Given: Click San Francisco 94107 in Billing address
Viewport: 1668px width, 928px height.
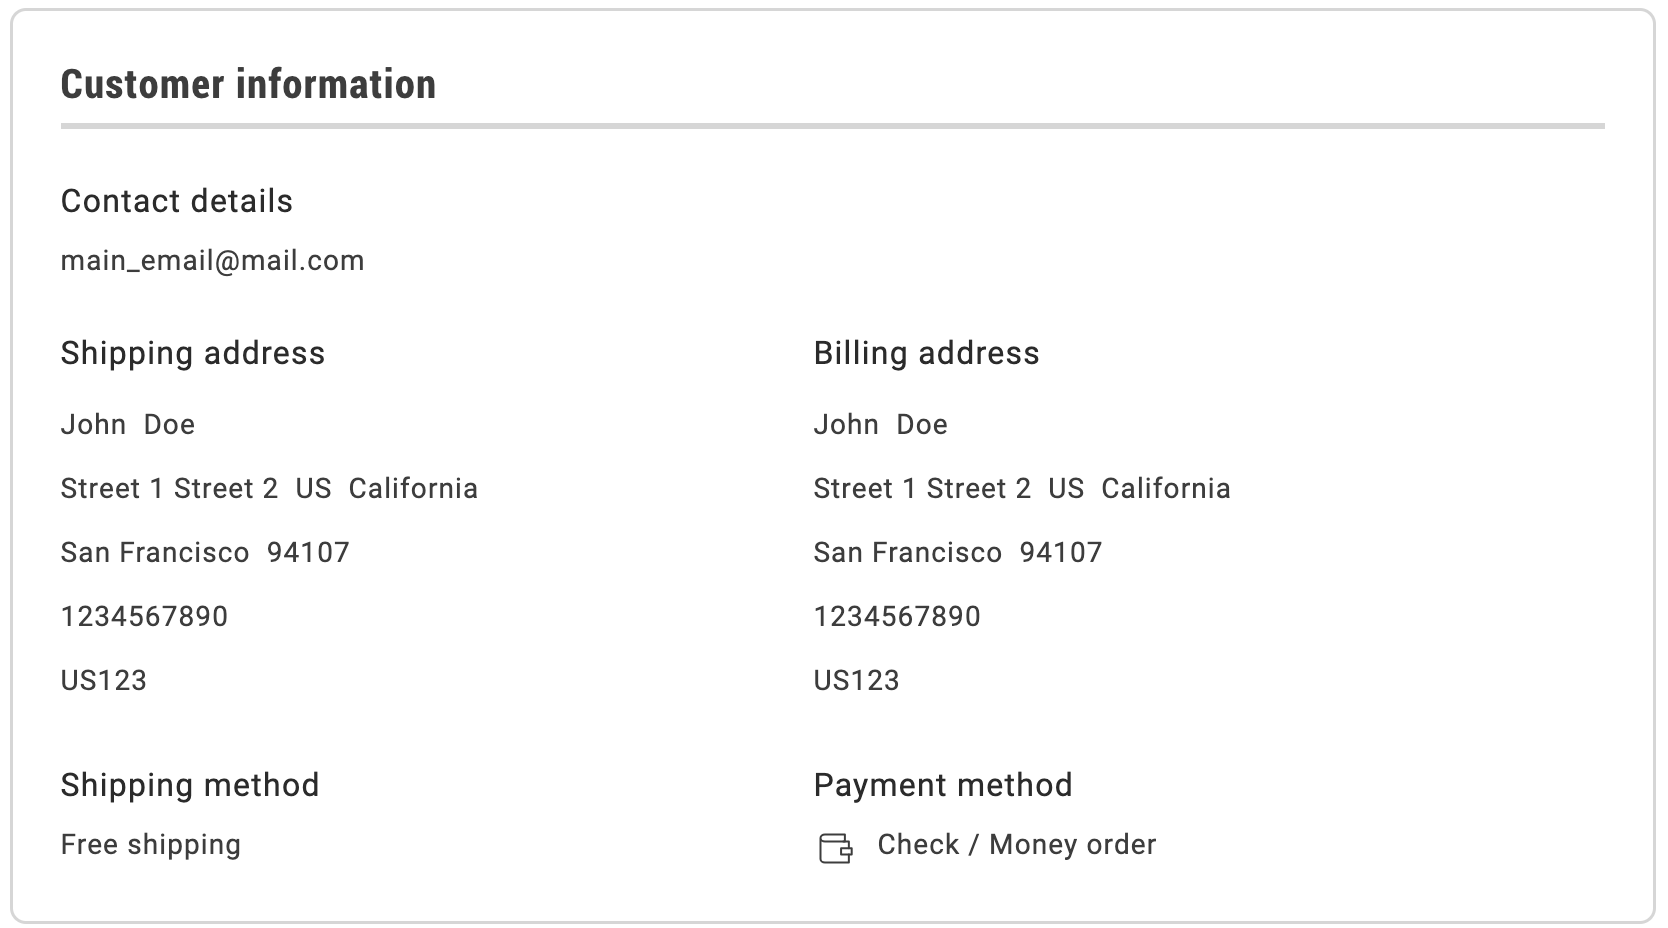Looking at the screenshot, I should [957, 553].
